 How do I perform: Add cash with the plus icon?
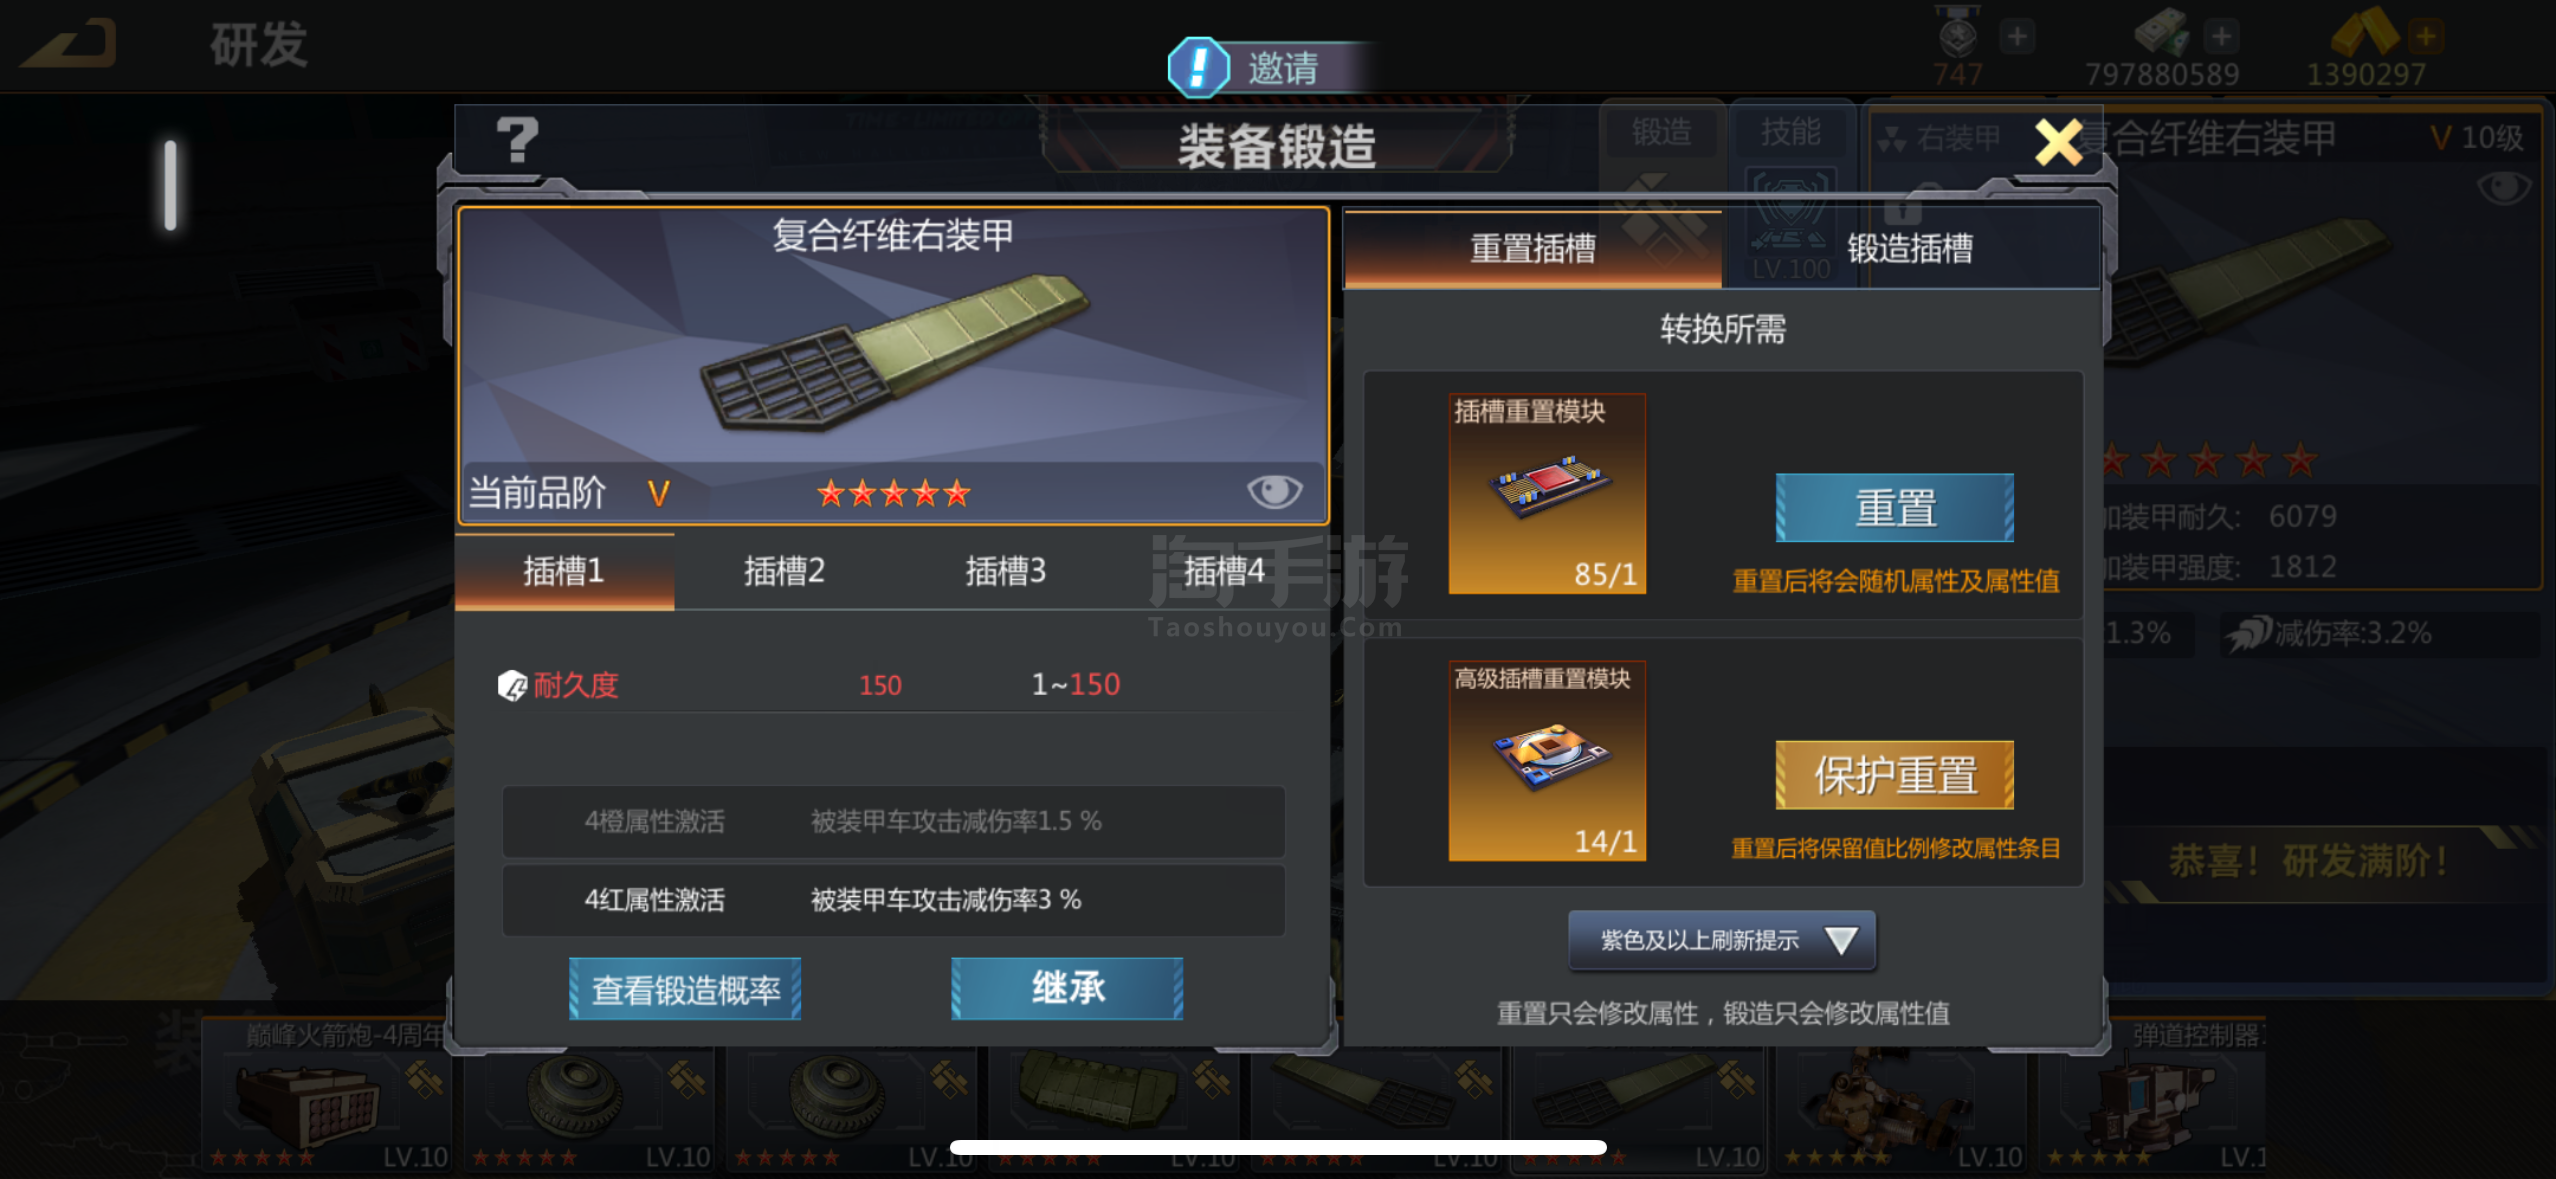[x=2221, y=38]
